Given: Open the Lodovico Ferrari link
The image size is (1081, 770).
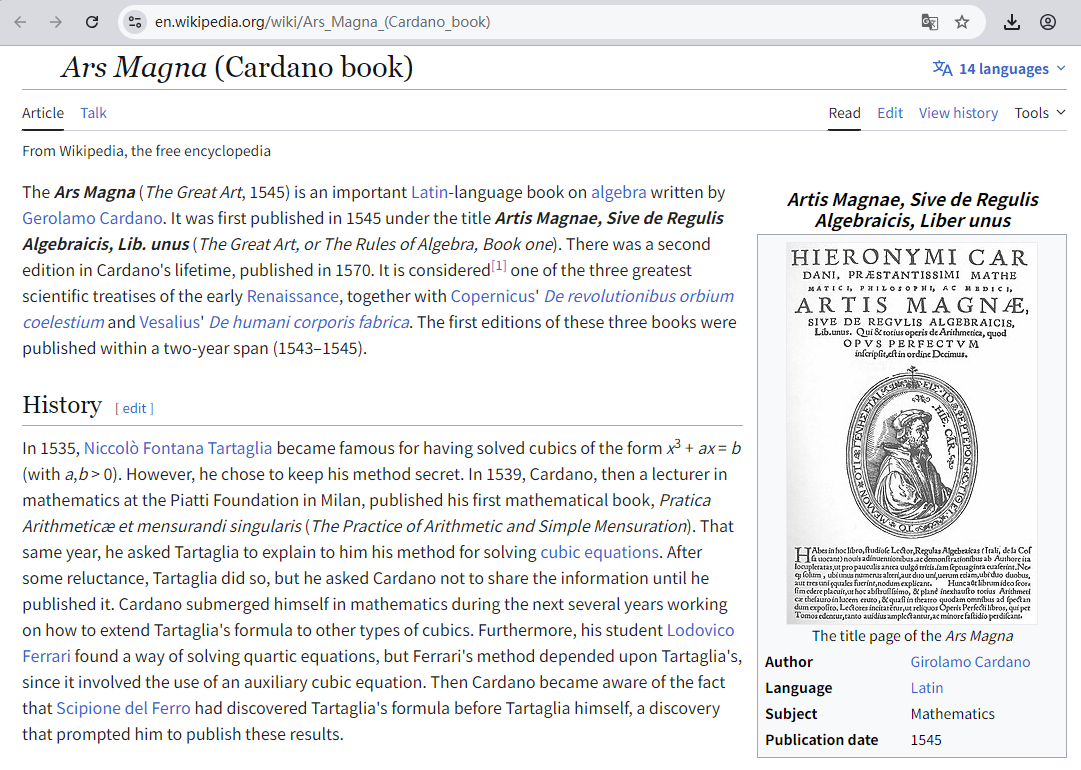Looking at the screenshot, I should pos(700,631).
